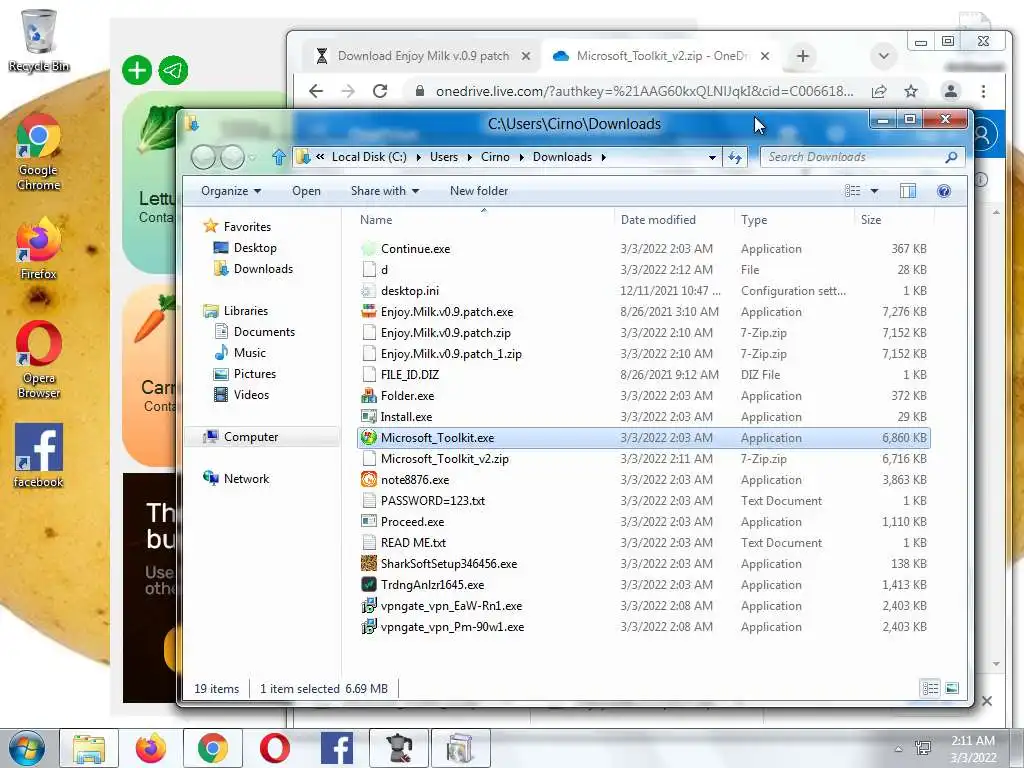The width and height of the screenshot is (1024, 768).
Task: Click New folder in toolbar
Action: (x=479, y=191)
